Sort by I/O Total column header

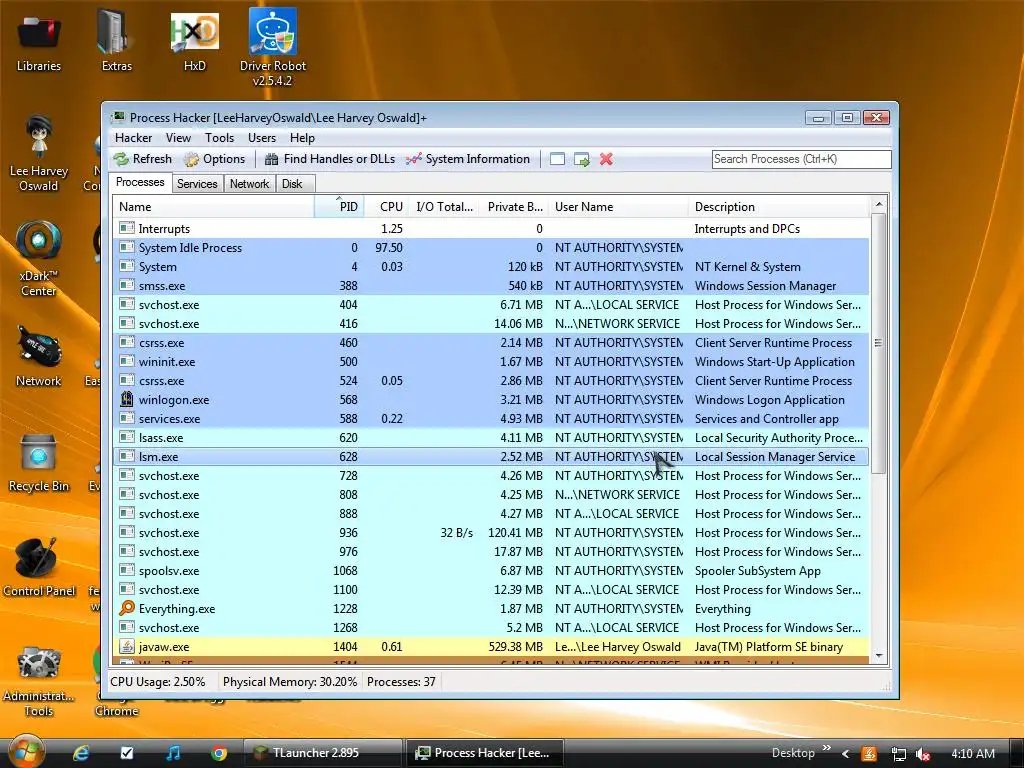pyautogui.click(x=445, y=206)
